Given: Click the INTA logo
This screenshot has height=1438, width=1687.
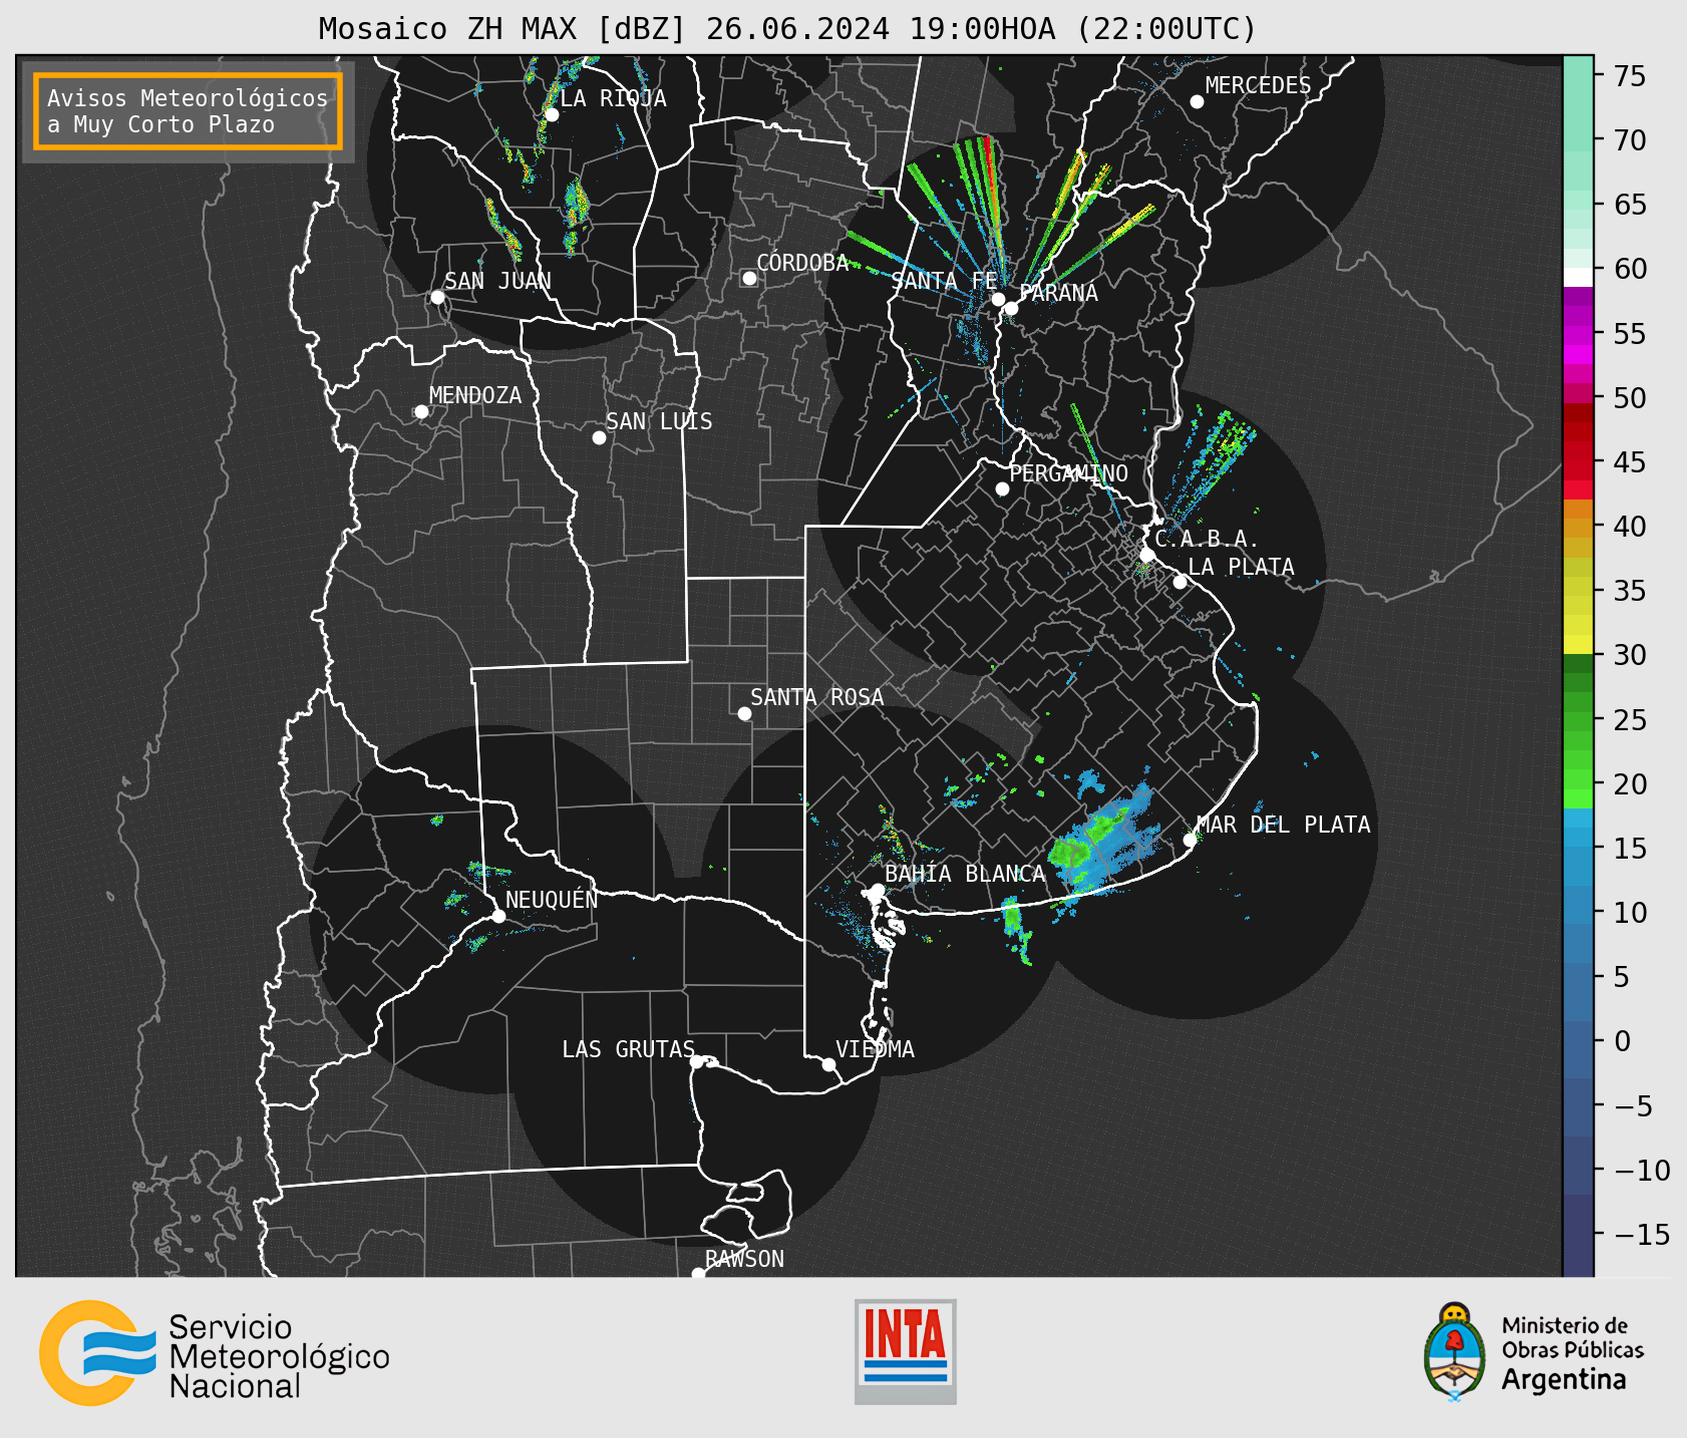Looking at the screenshot, I should tap(905, 1351).
